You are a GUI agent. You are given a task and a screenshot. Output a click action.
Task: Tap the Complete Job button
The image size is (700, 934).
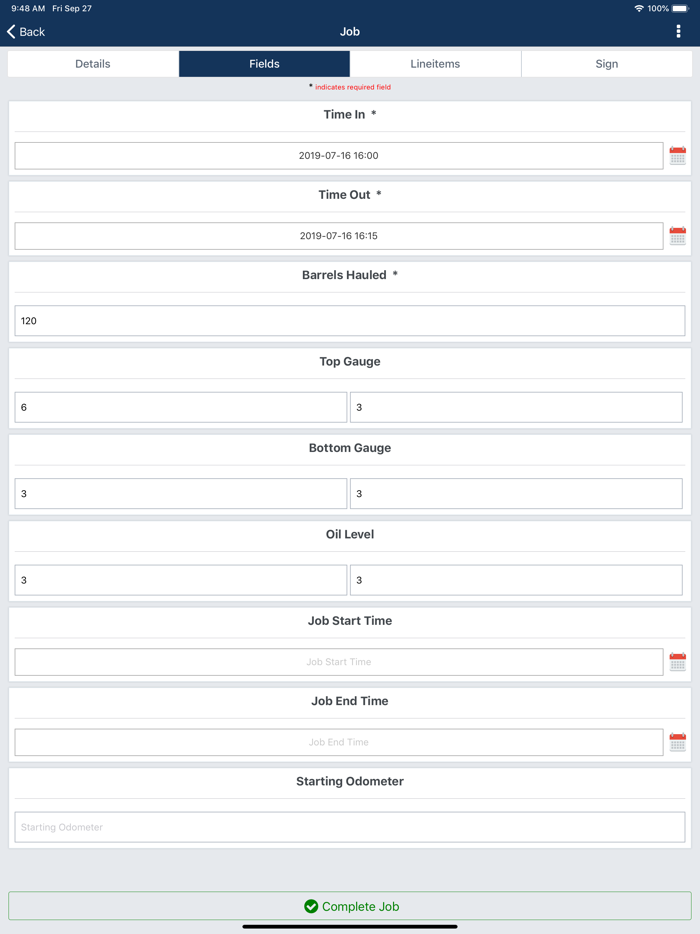click(350, 906)
